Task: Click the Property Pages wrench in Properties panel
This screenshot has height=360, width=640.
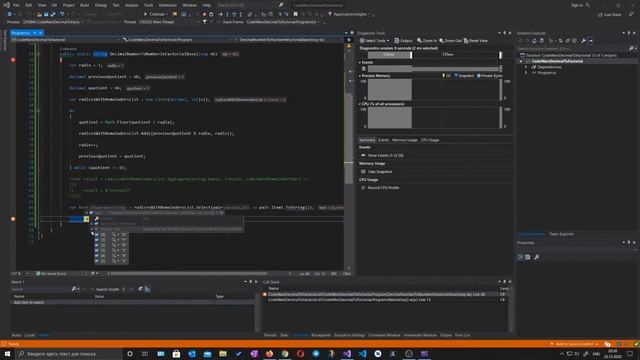Action: pos(536,257)
